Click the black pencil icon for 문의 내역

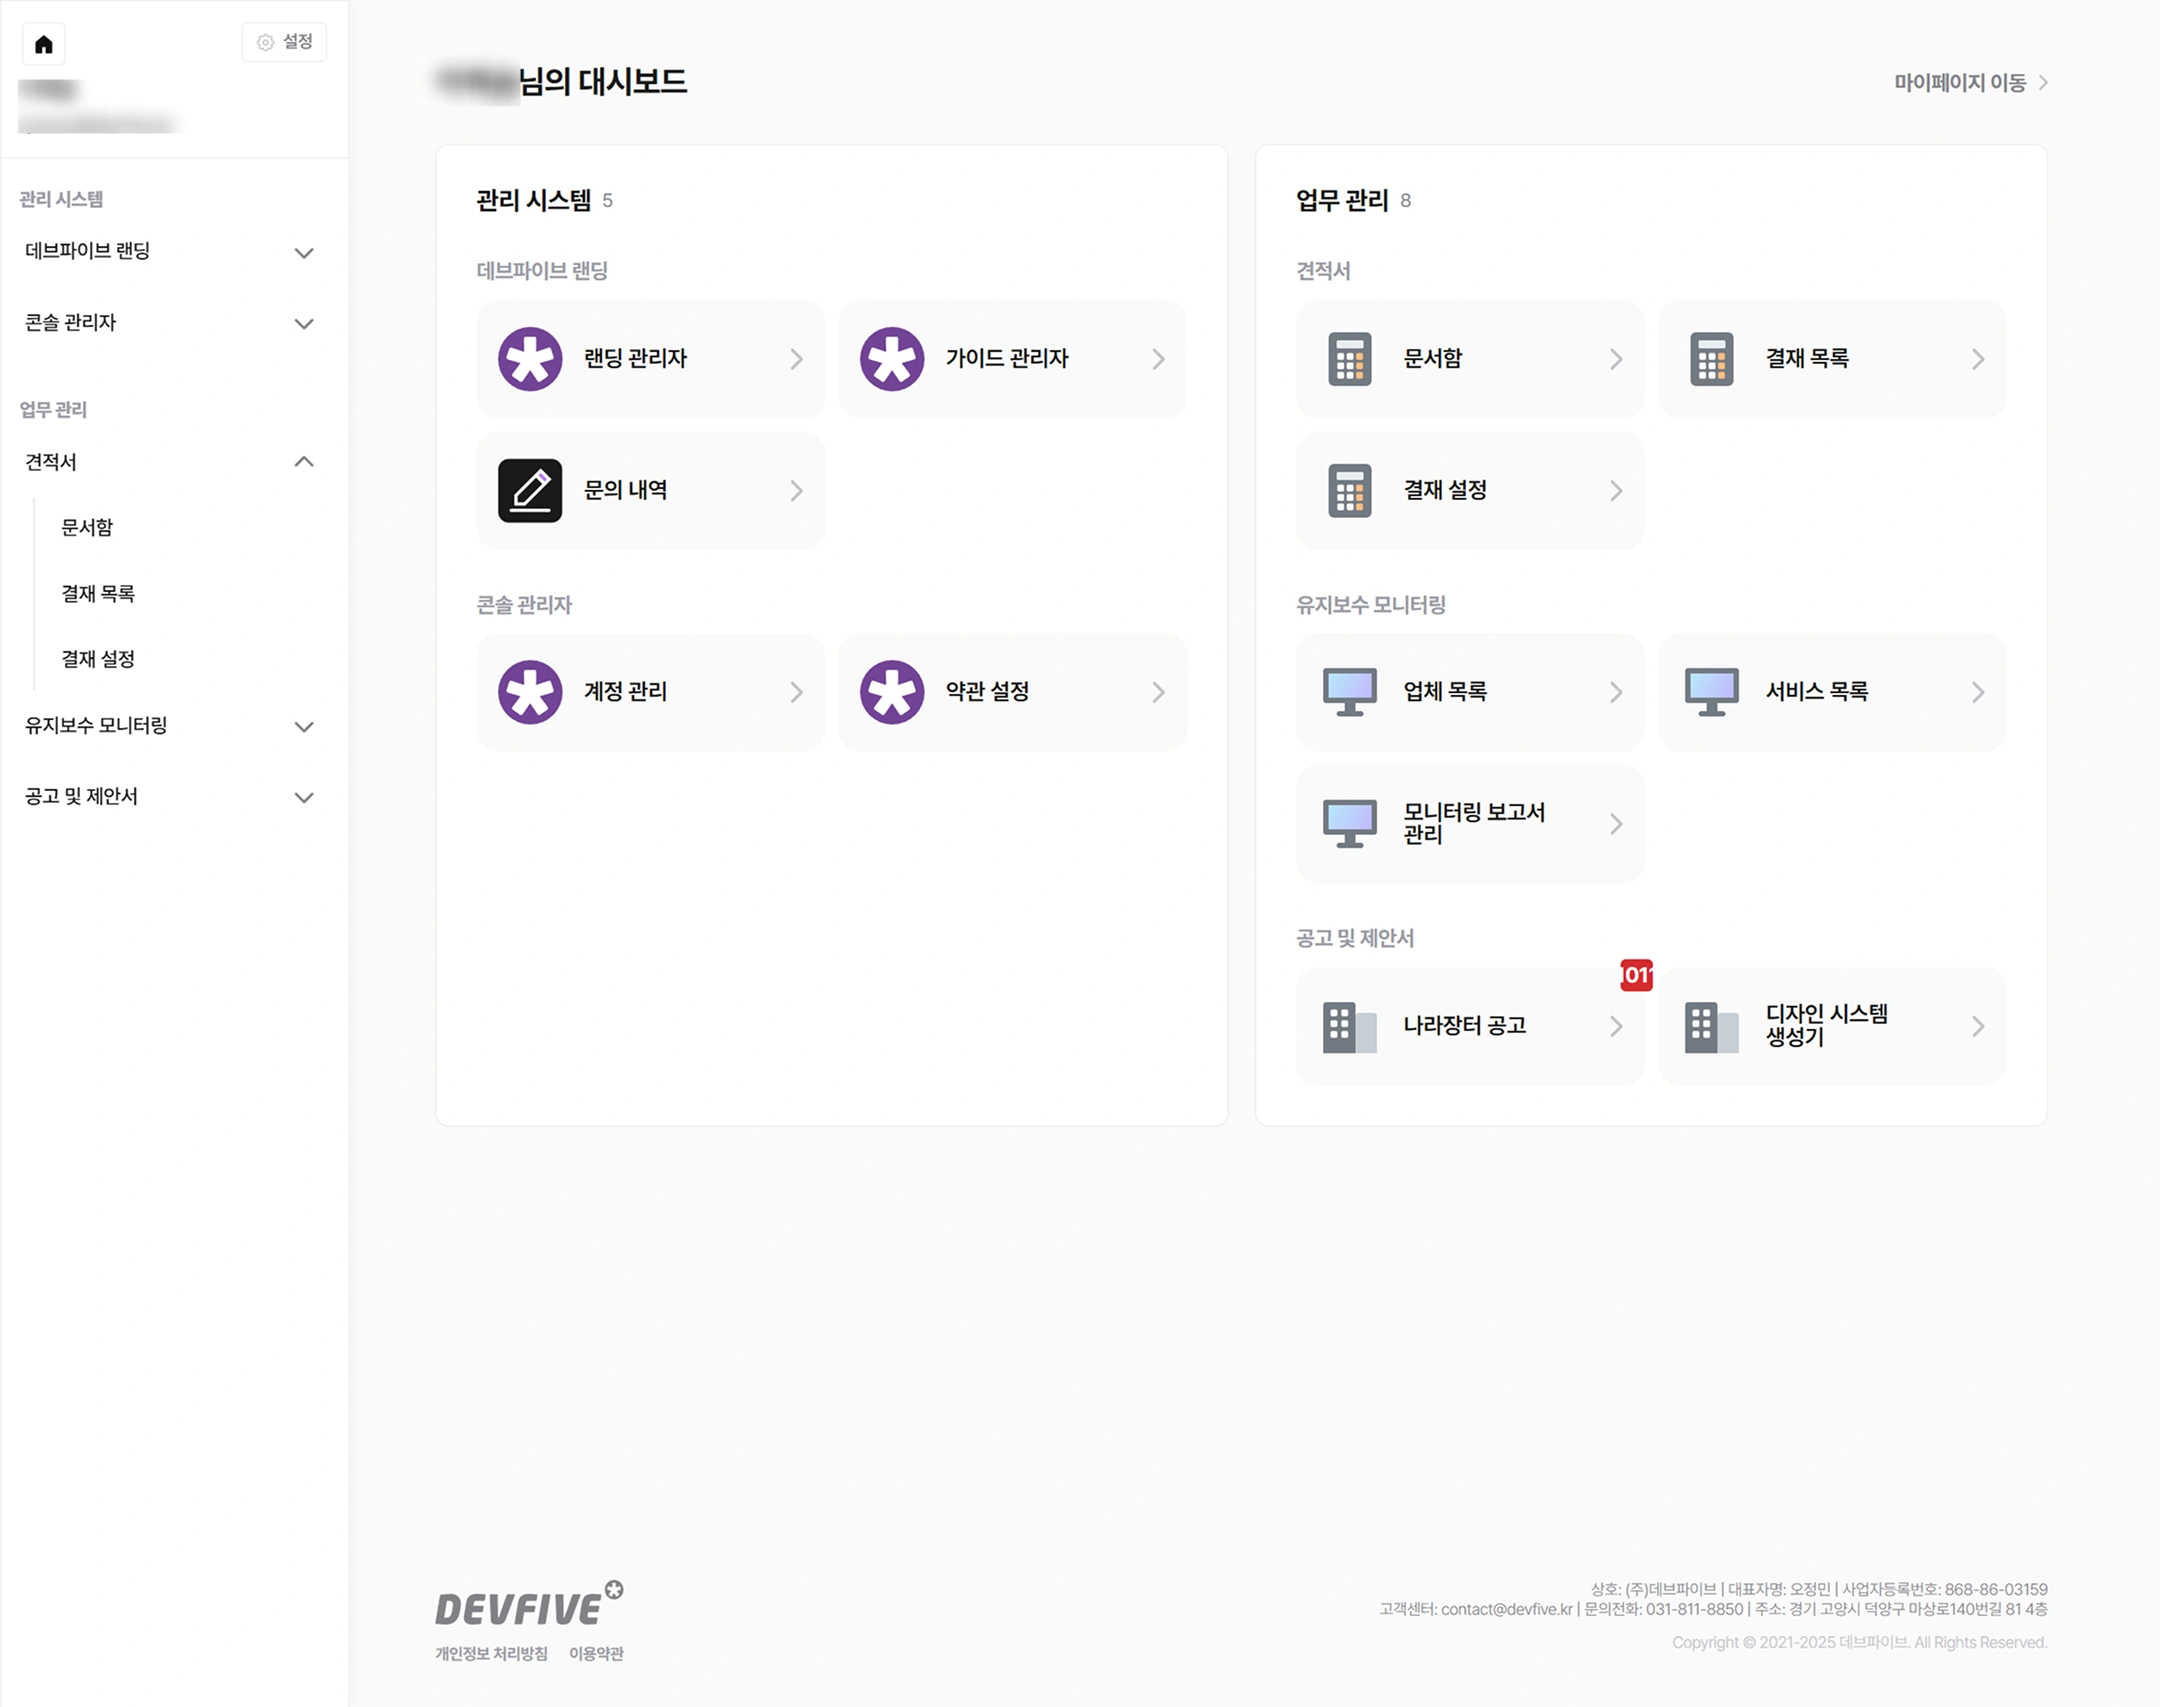530,491
